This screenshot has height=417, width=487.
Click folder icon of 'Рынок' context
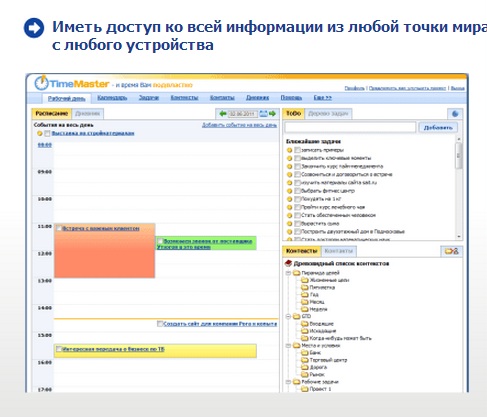(304, 374)
